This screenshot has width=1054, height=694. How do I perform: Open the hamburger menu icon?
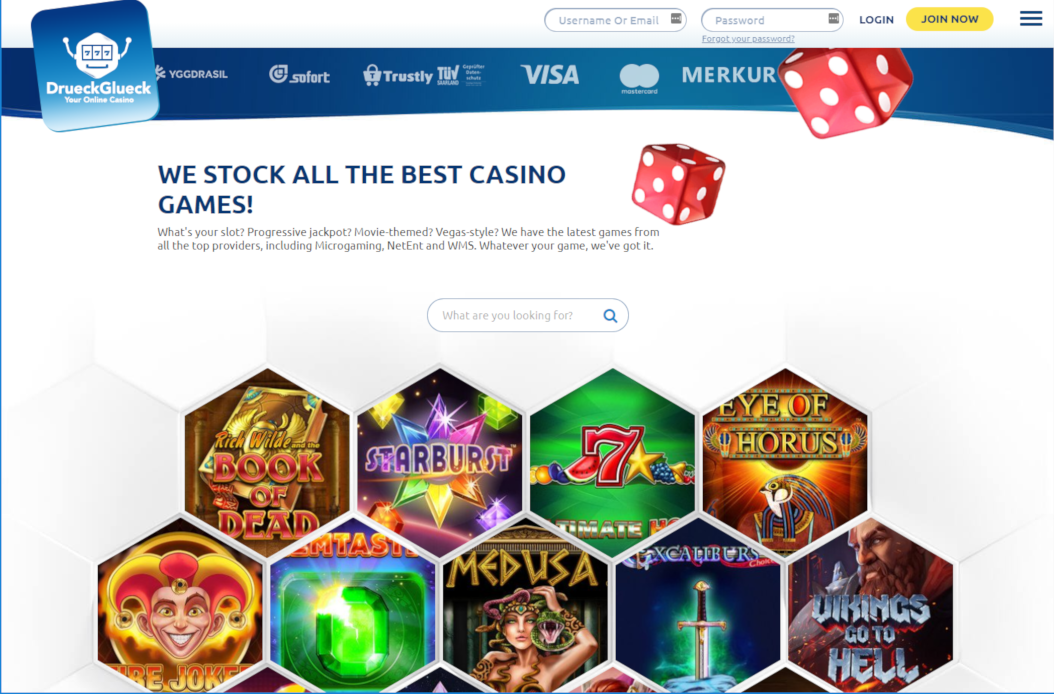(1030, 18)
